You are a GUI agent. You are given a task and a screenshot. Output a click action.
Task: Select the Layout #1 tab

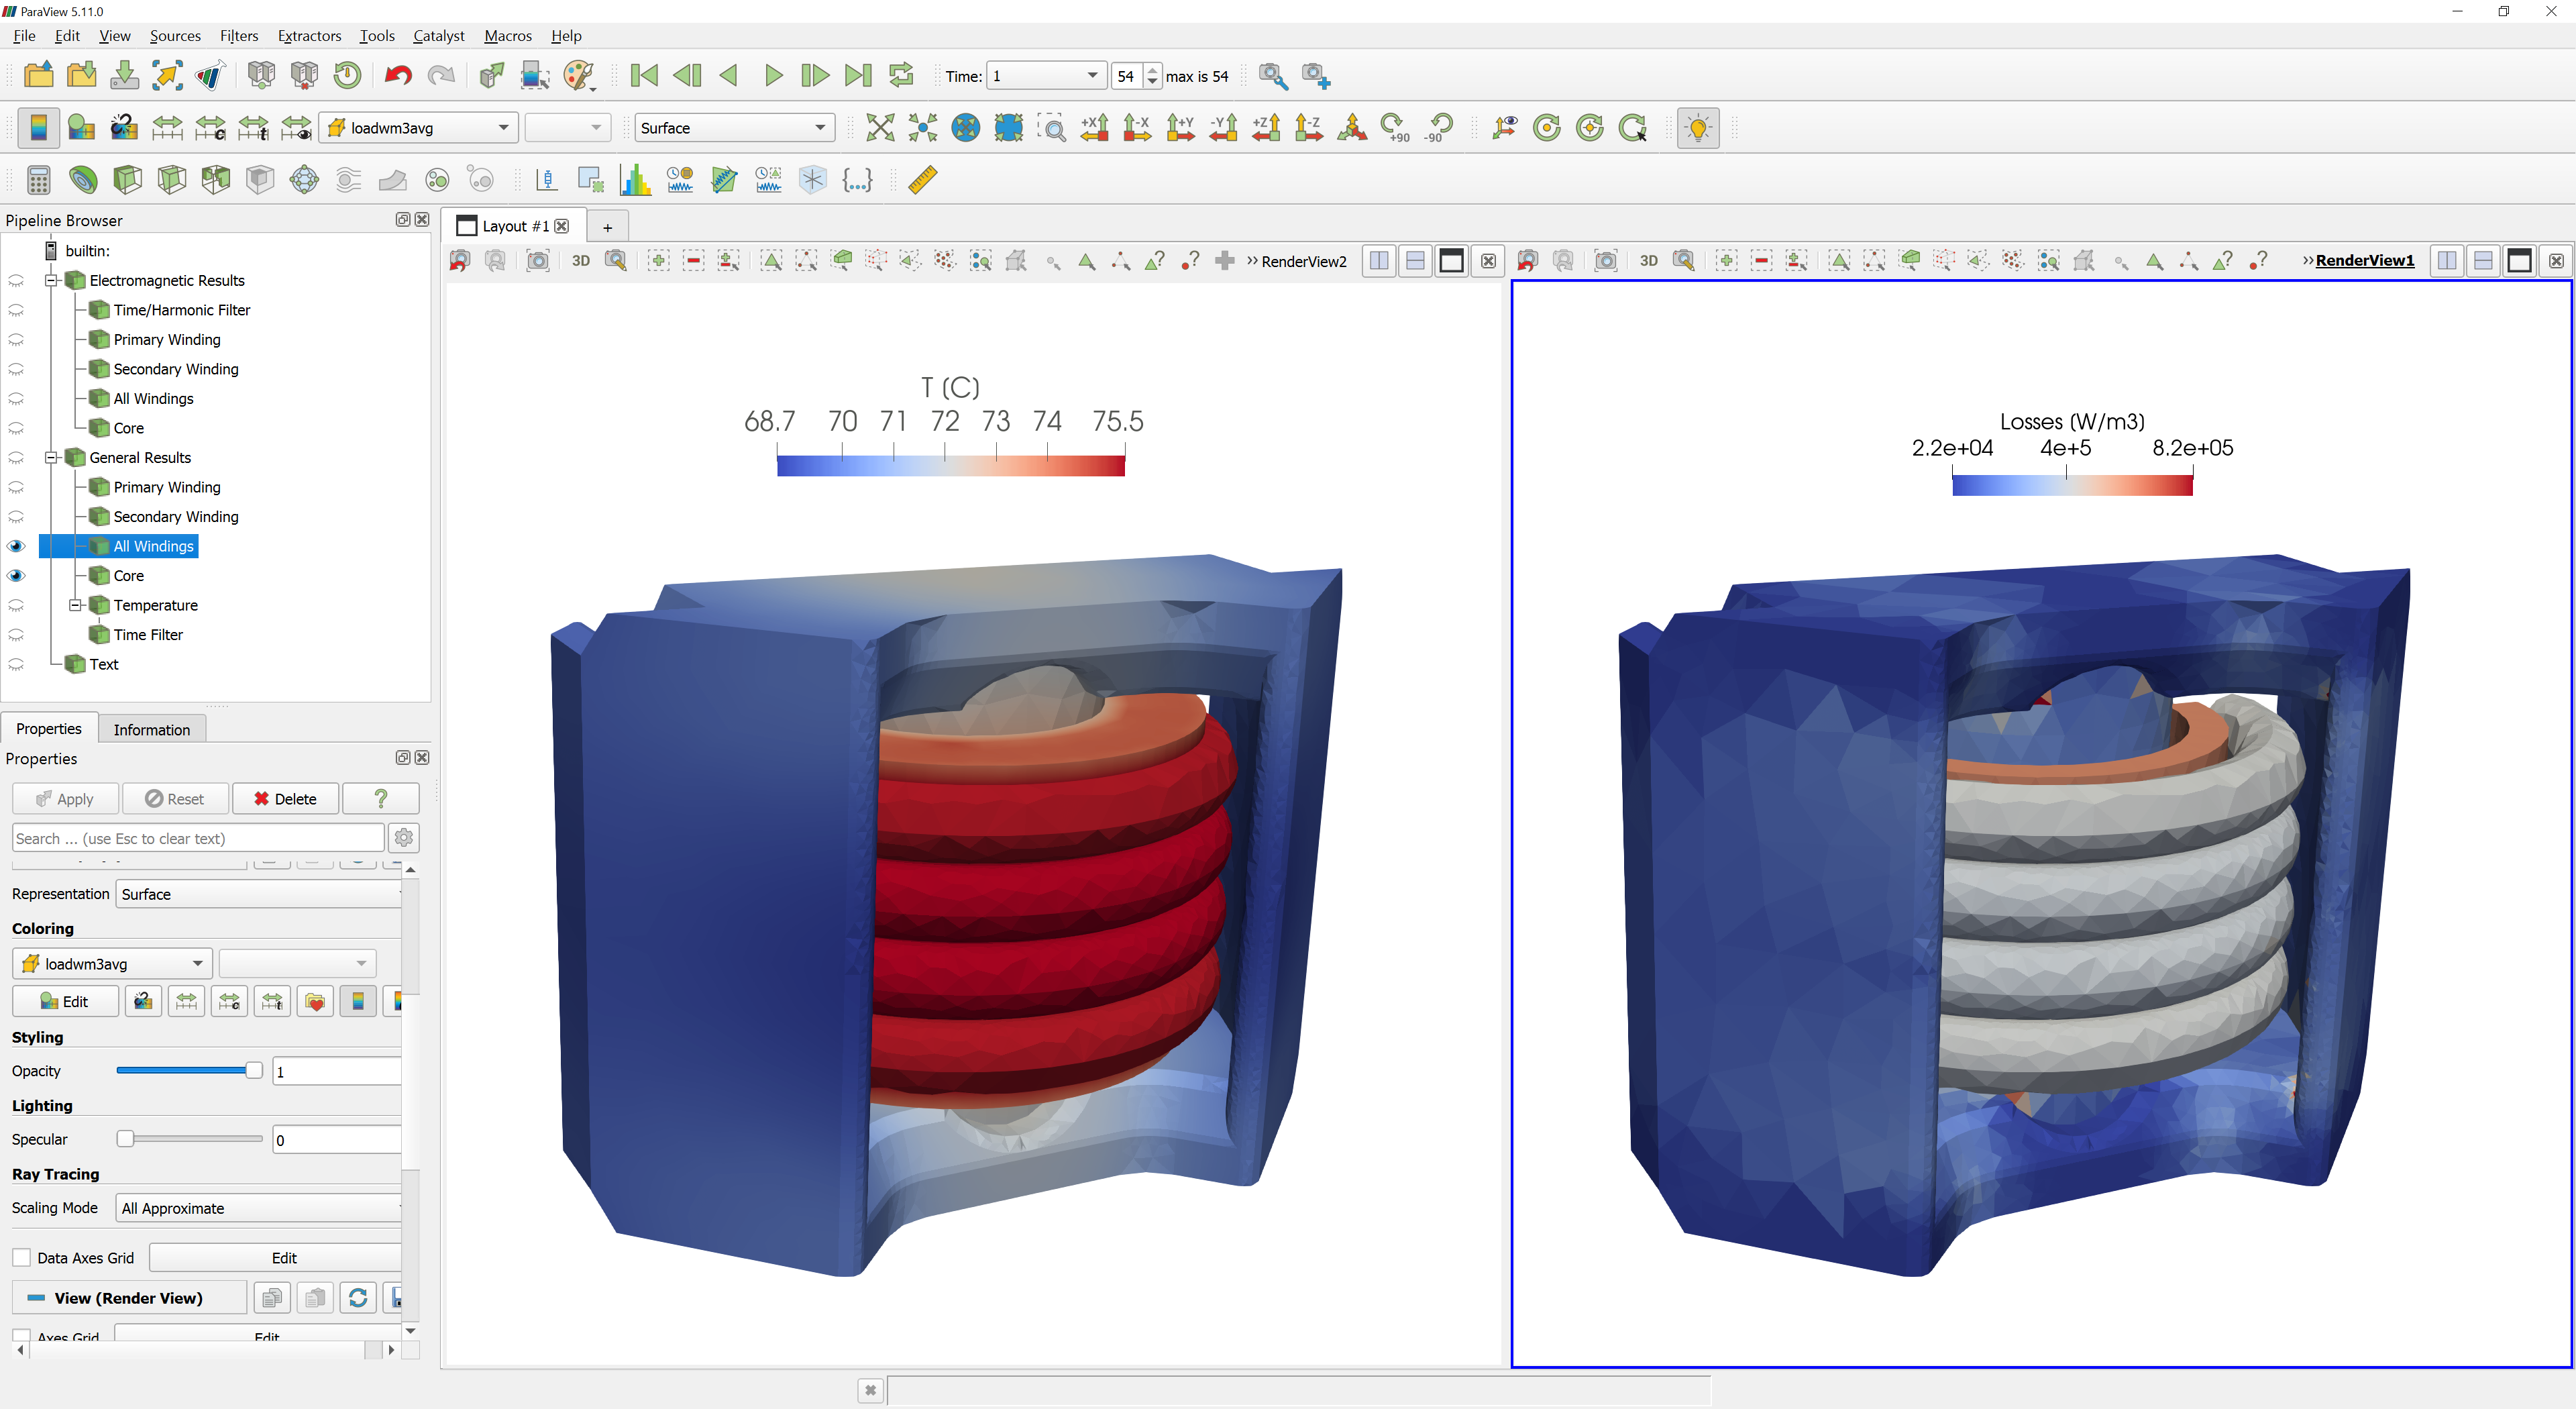tap(515, 226)
